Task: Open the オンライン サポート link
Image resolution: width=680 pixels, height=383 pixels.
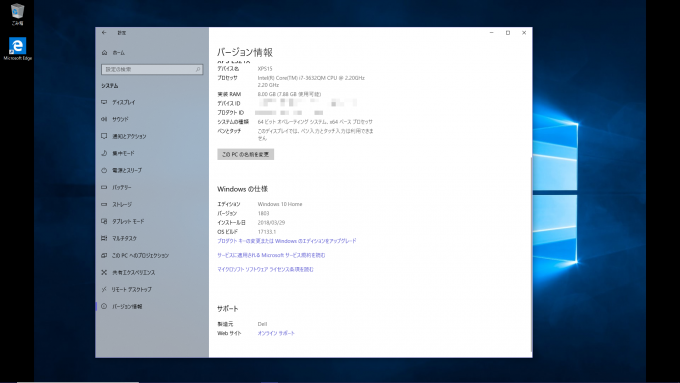Action: (276, 333)
